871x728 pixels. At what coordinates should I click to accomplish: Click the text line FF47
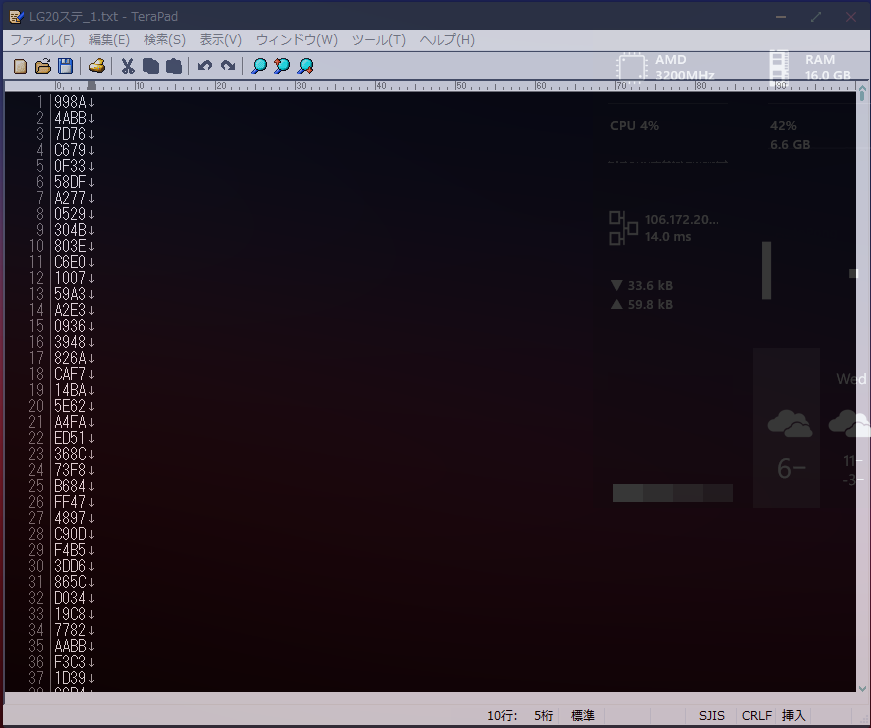pos(70,503)
